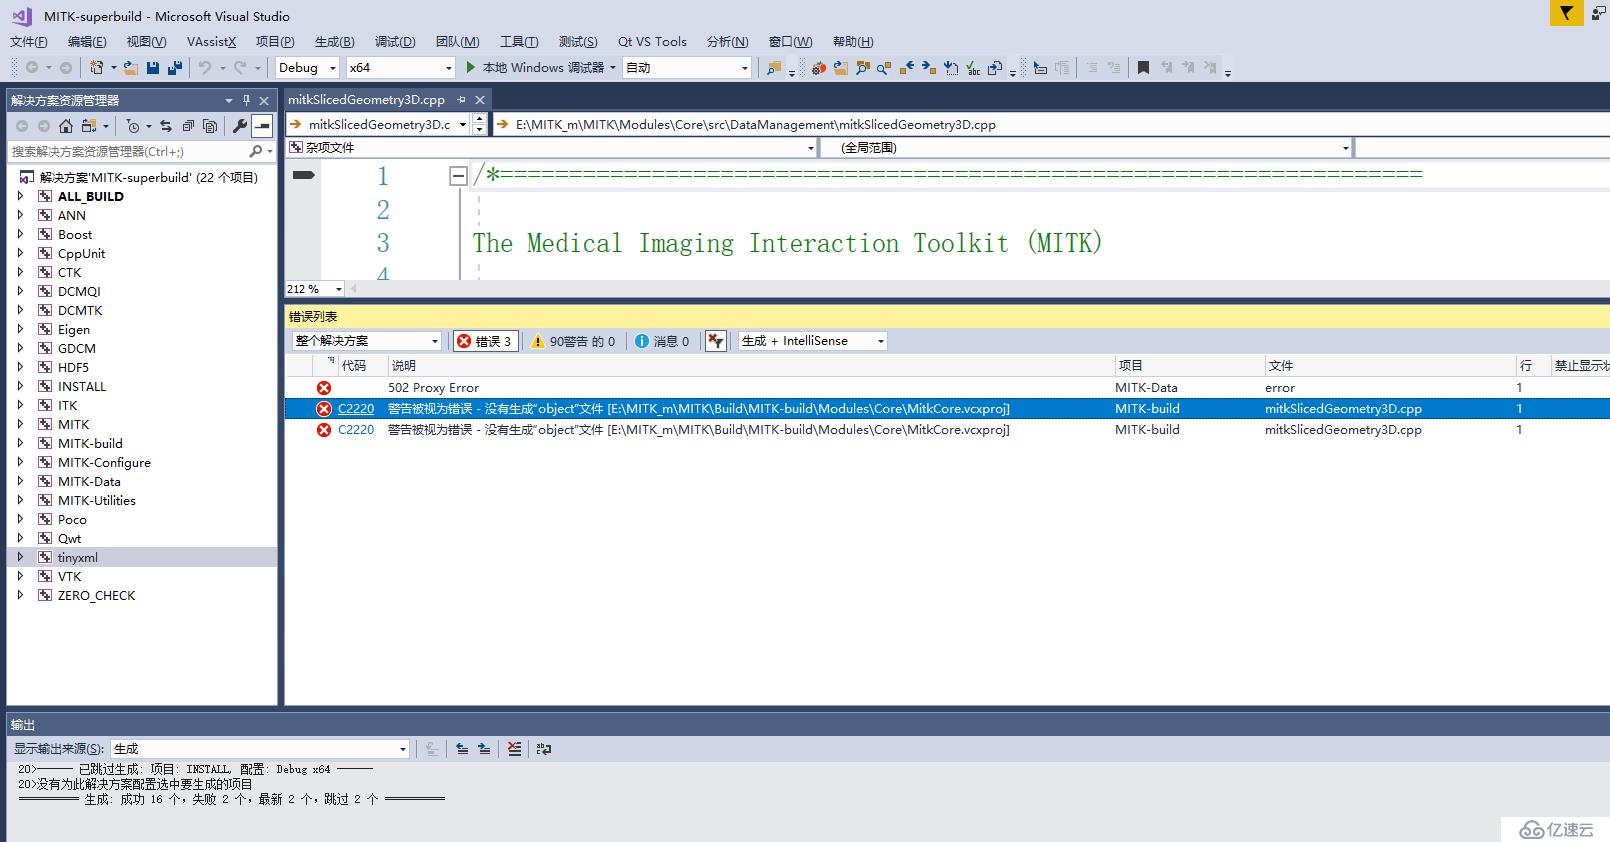Viewport: 1610px width, 842px height.
Task: Select the MITK-Data project in the tree
Action: click(89, 481)
